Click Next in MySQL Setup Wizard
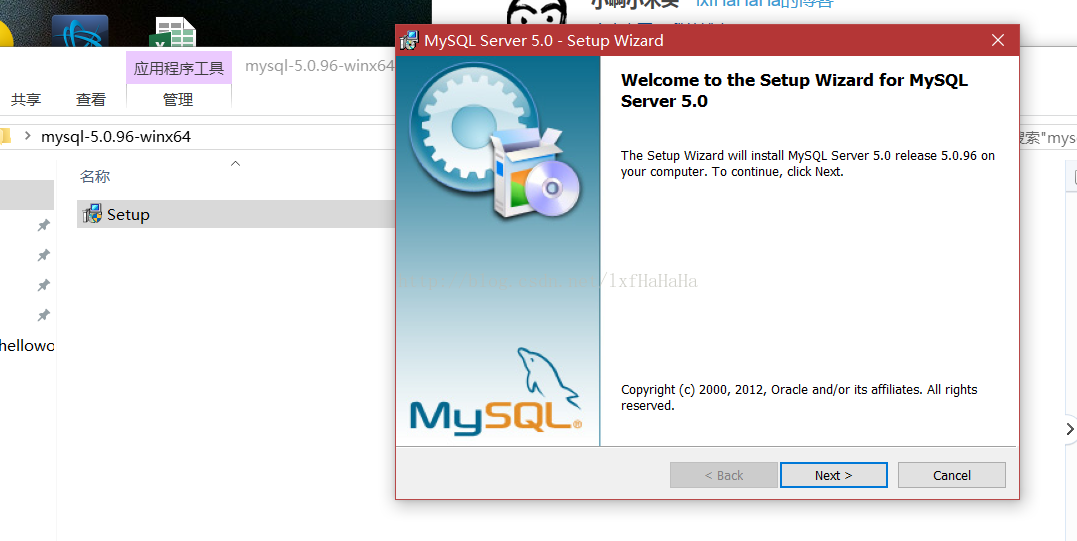Viewport: 1077px width, 541px height. point(833,475)
